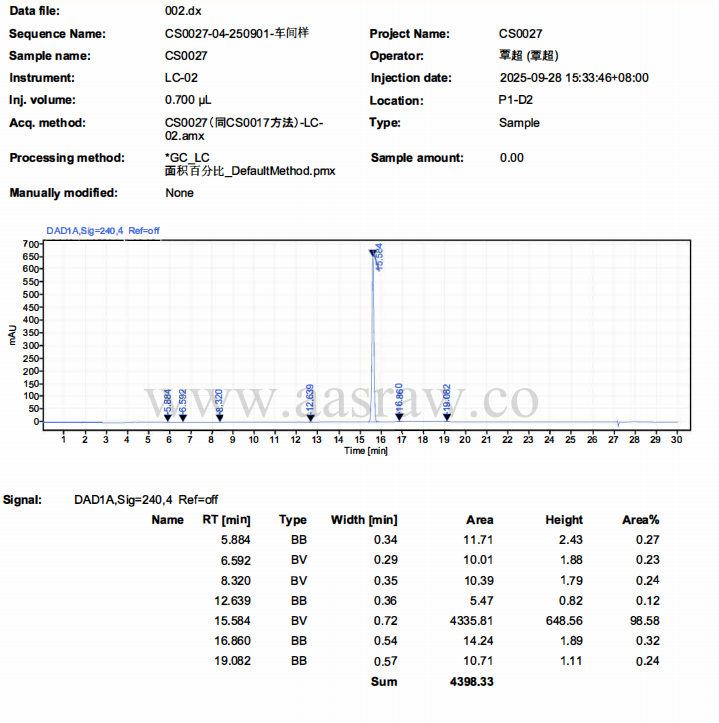
Task: Select the 6.592 peak marker triangle
Action: coord(183,417)
